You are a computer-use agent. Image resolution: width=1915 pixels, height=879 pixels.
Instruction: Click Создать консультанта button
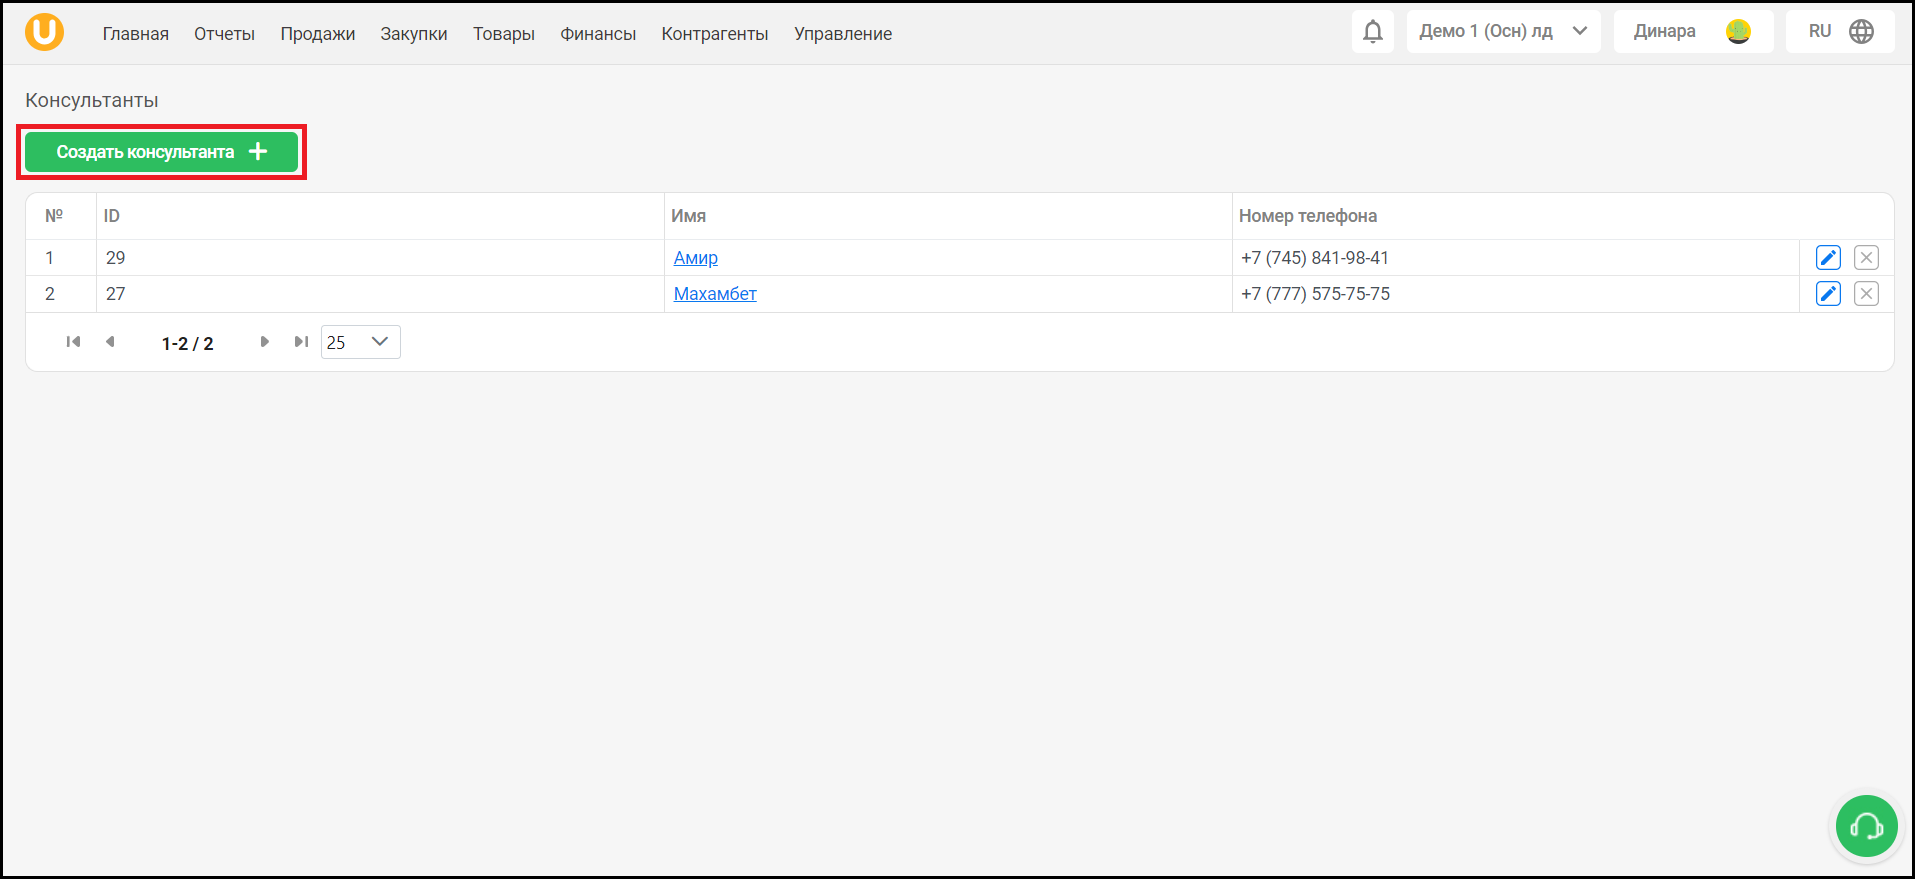(161, 152)
